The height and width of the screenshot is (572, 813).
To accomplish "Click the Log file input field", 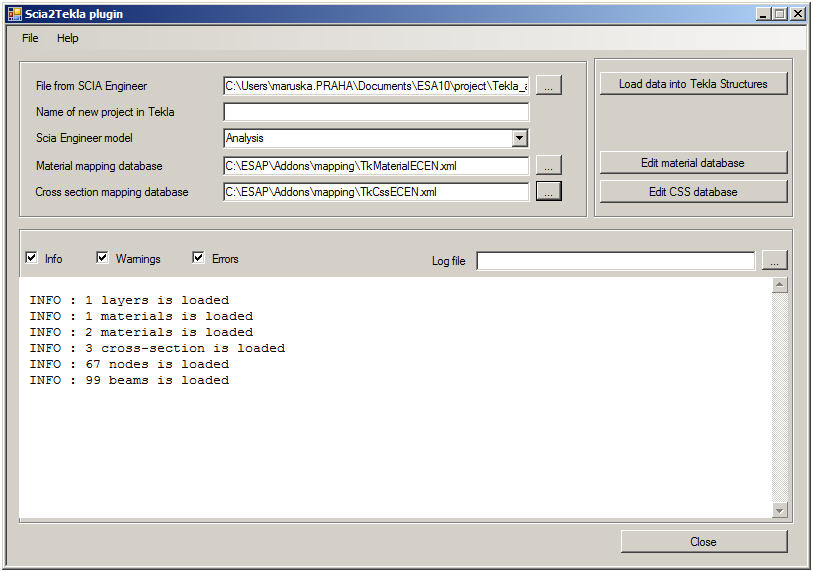I will (x=615, y=261).
